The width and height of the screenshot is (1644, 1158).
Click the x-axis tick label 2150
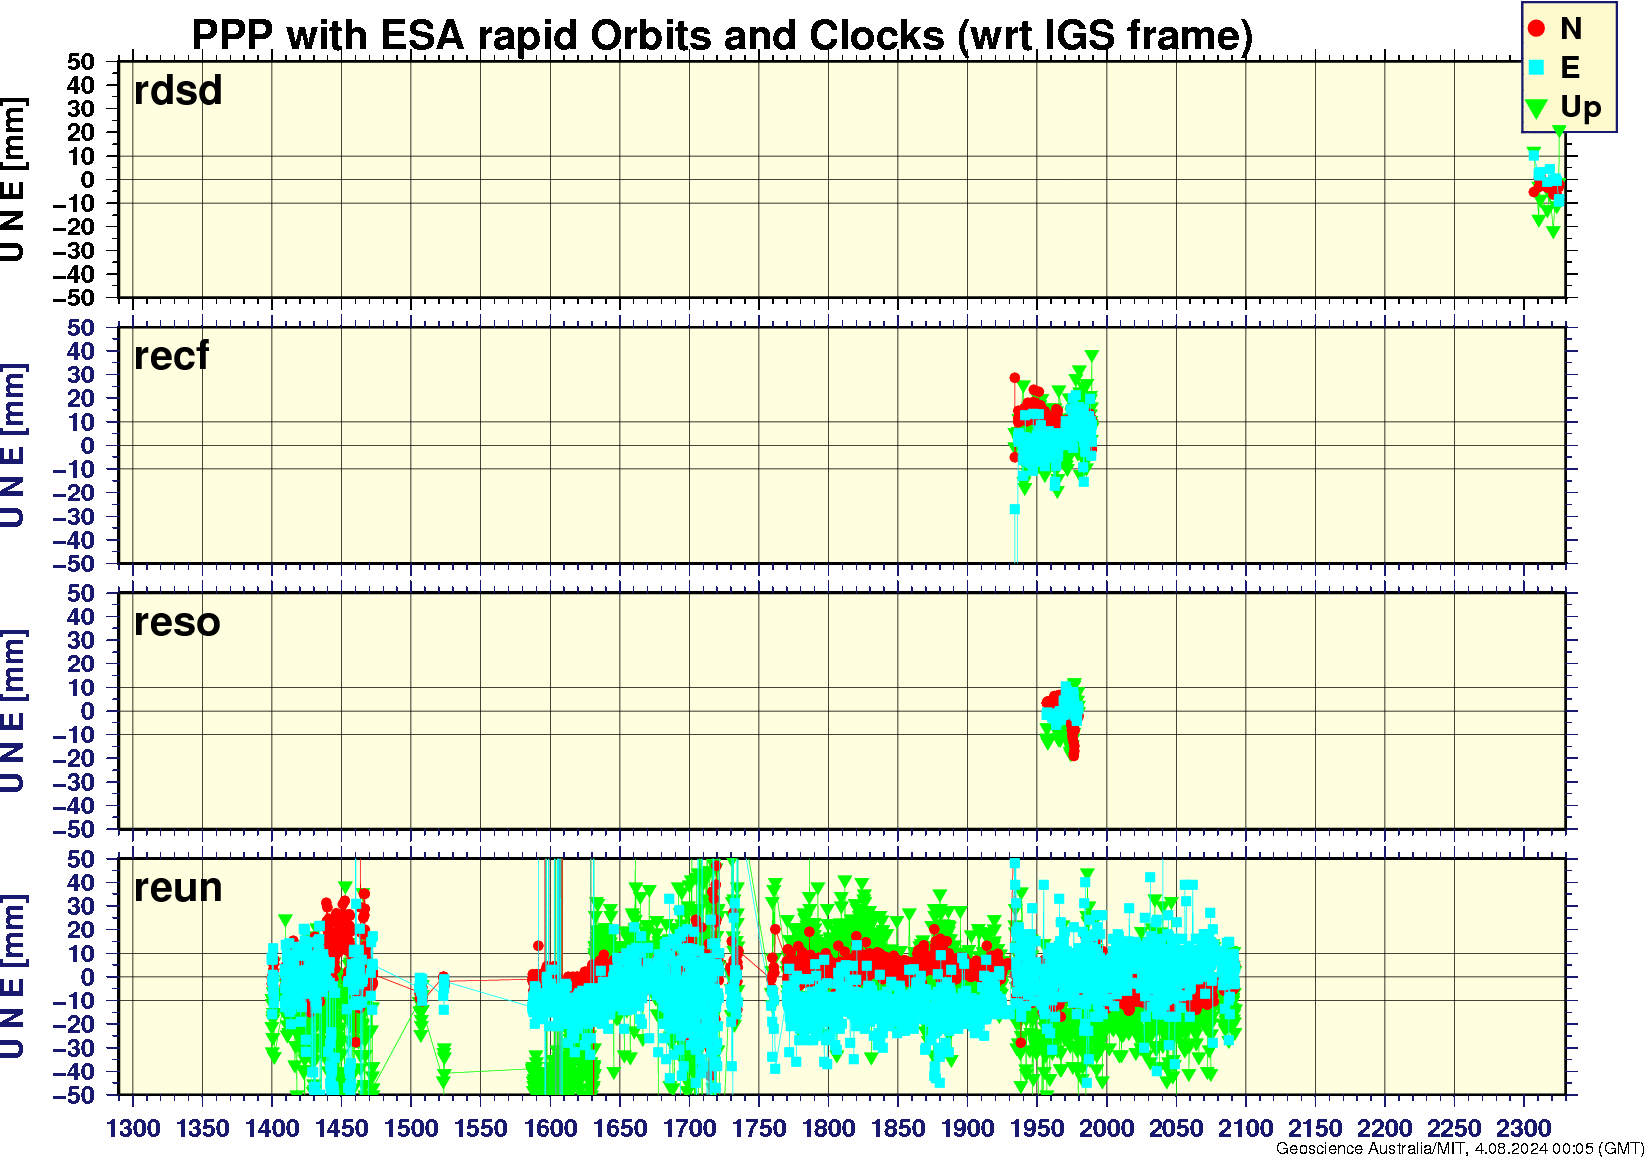(x=1315, y=1128)
